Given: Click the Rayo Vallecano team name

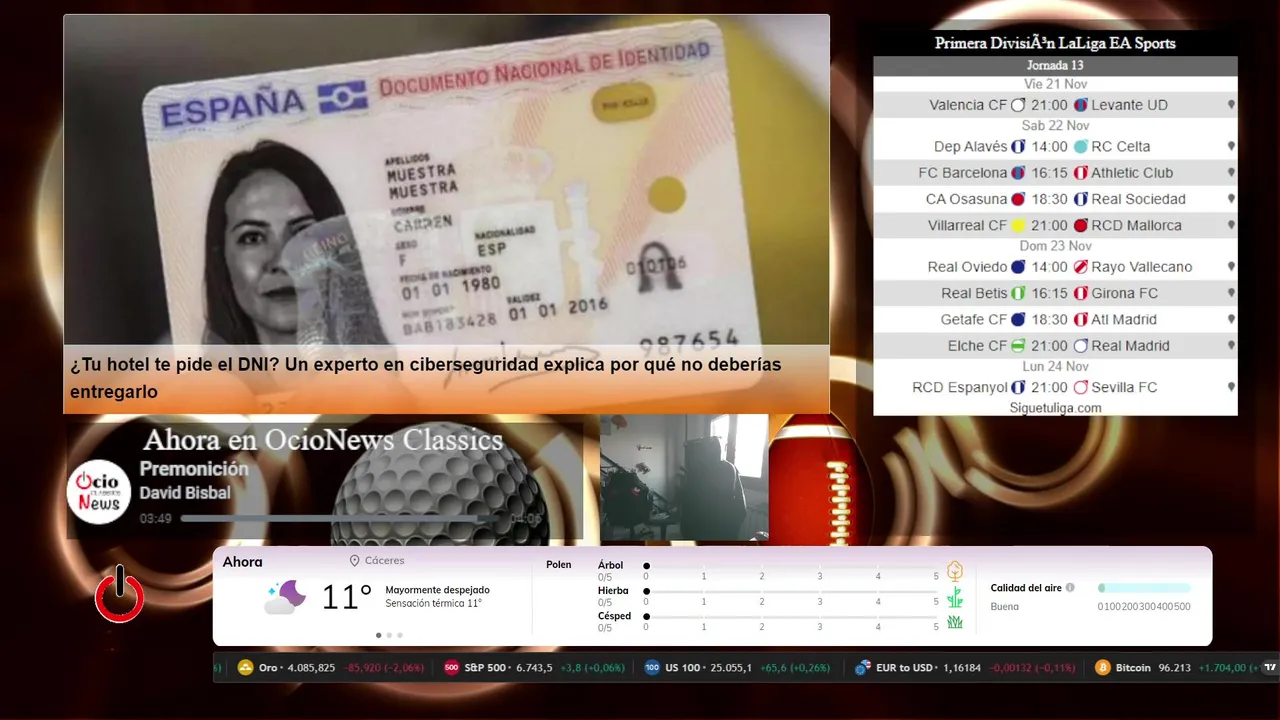Looking at the screenshot, I should click(1142, 267).
